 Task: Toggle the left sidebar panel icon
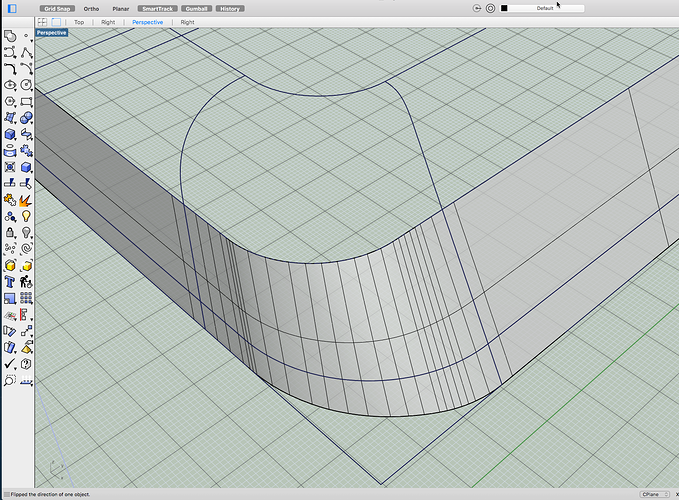11,8
